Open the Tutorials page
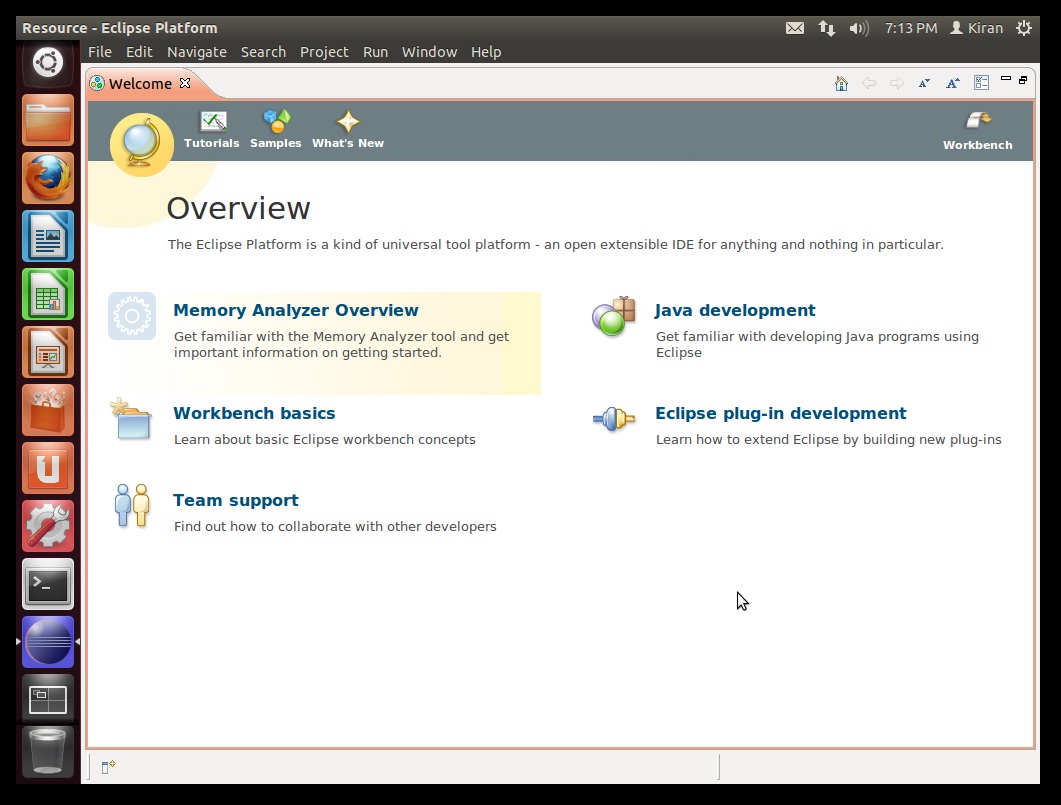Image resolution: width=1061 pixels, height=805 pixels. pyautogui.click(x=212, y=130)
